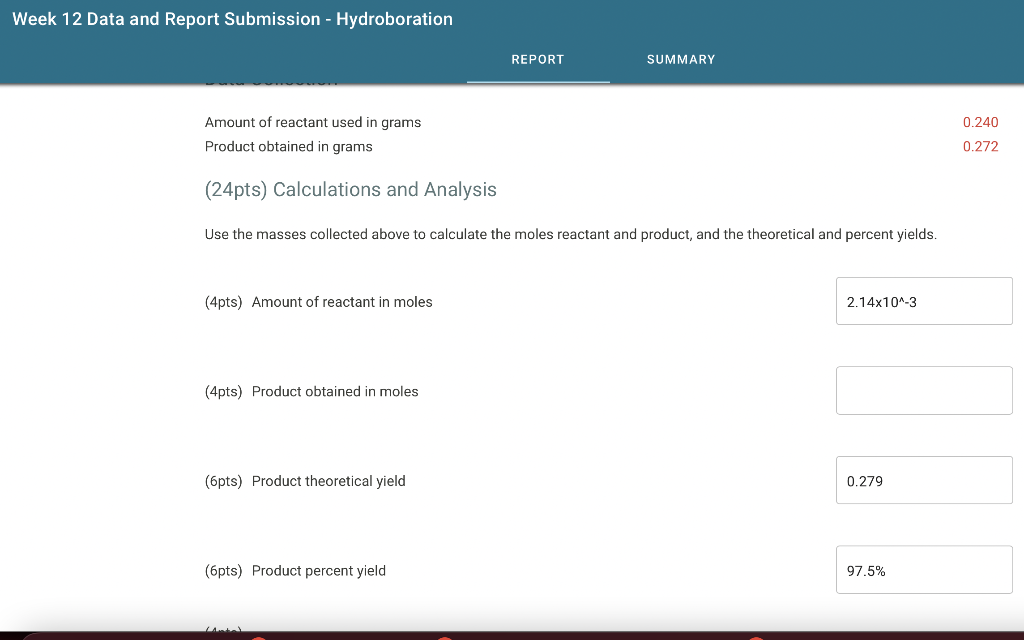The width and height of the screenshot is (1024, 640).
Task: Select the Amount of reactant used in grams row
Action: coord(312,122)
